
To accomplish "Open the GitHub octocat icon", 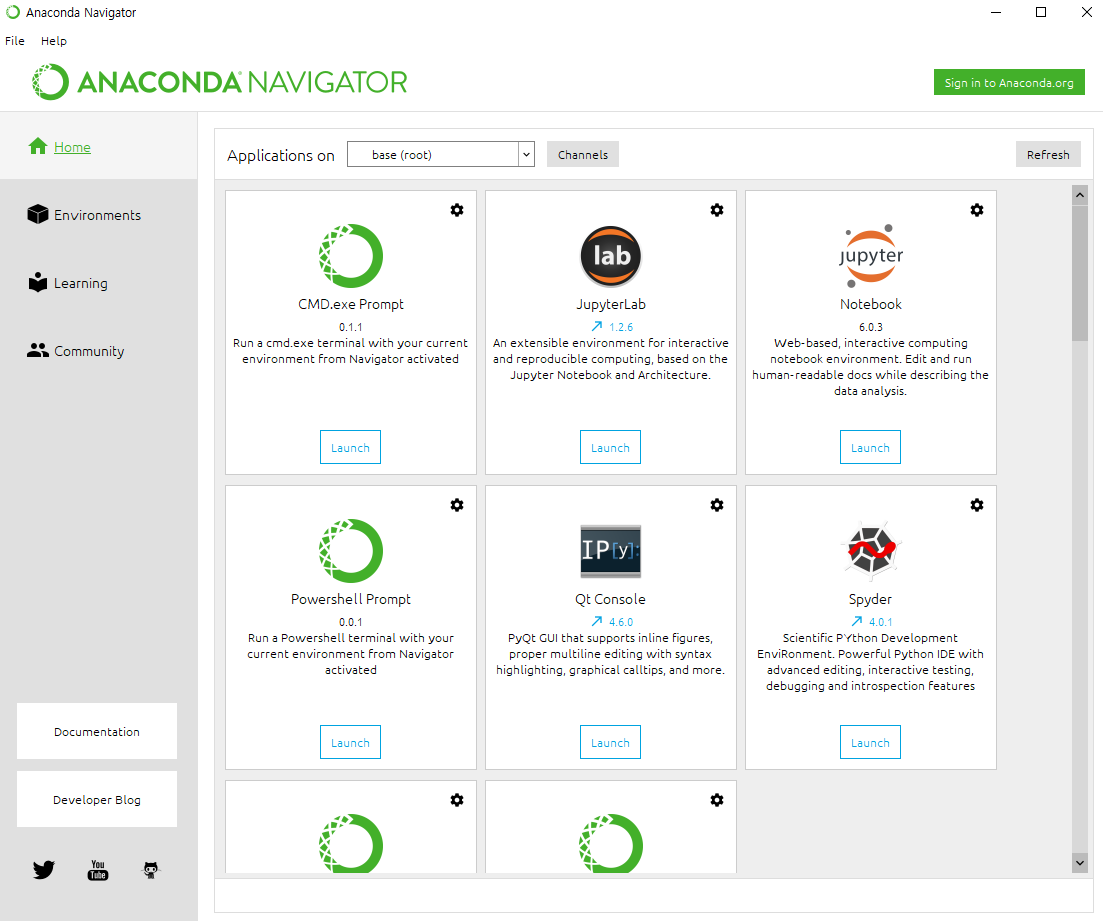I will pos(151,870).
